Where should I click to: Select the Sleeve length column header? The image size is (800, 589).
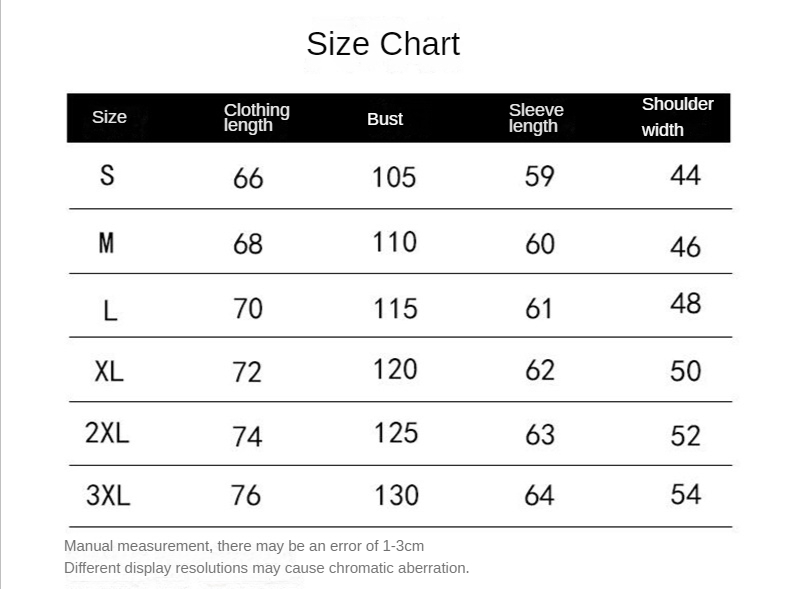(x=536, y=118)
